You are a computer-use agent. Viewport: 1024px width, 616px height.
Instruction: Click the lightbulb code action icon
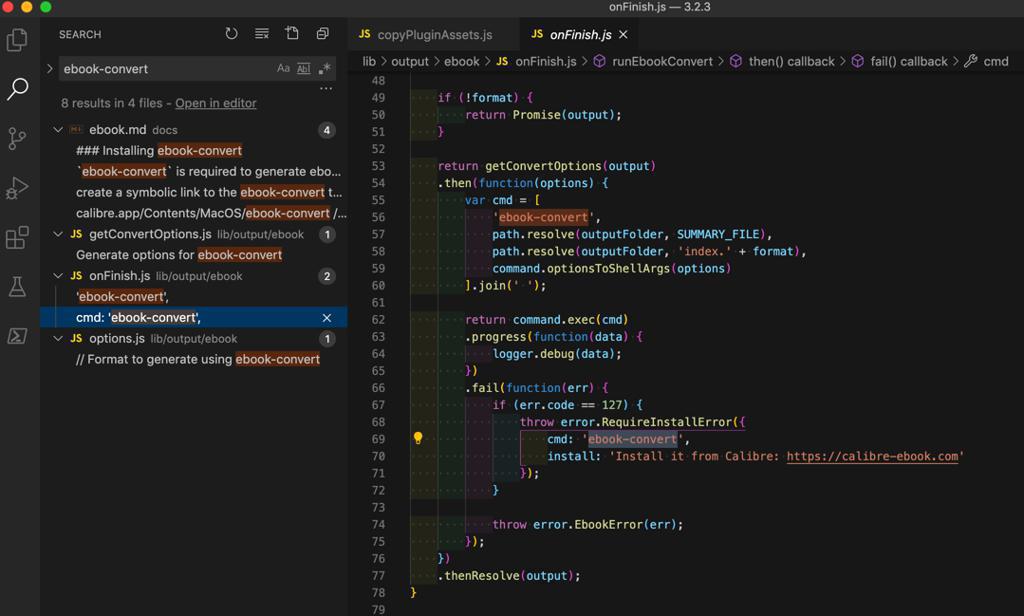coord(418,438)
